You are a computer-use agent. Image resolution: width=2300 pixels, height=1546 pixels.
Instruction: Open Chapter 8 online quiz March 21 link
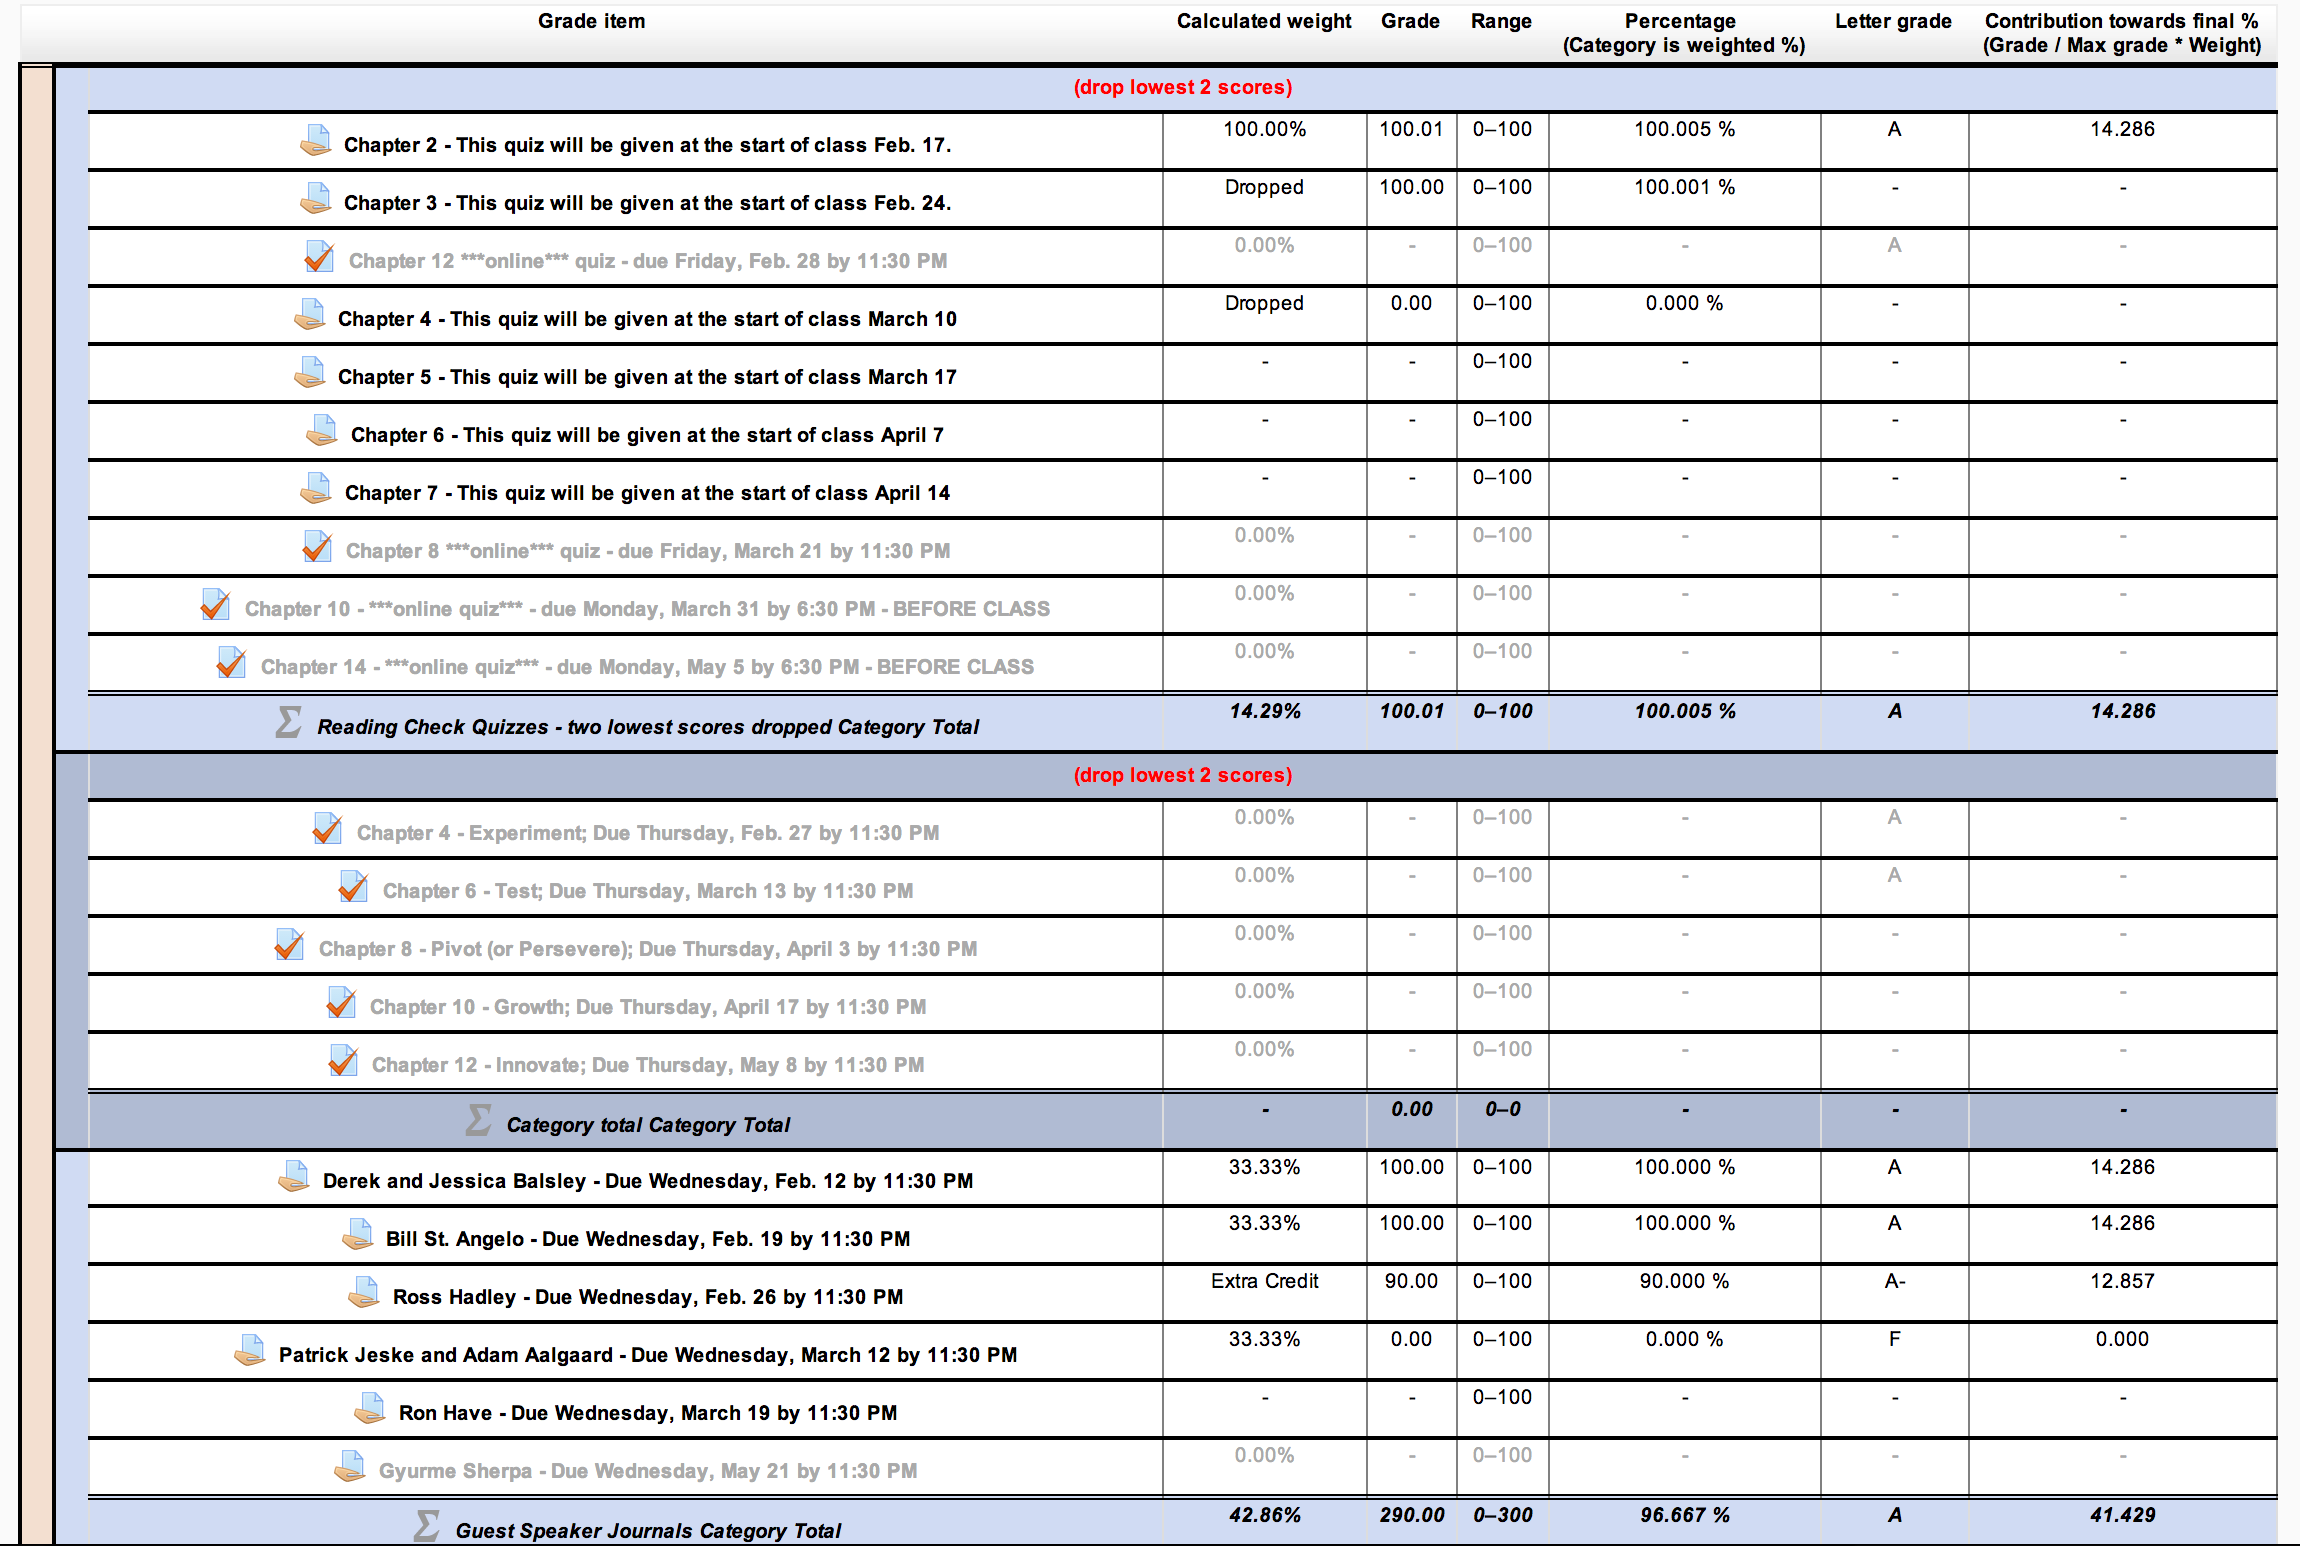647,551
